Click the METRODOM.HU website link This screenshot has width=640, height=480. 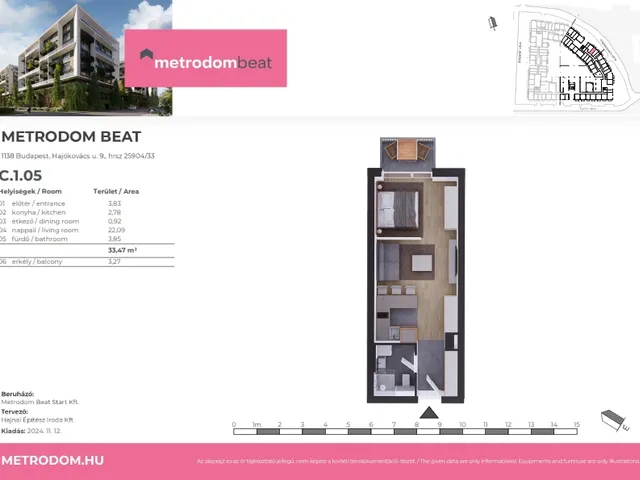(52, 461)
